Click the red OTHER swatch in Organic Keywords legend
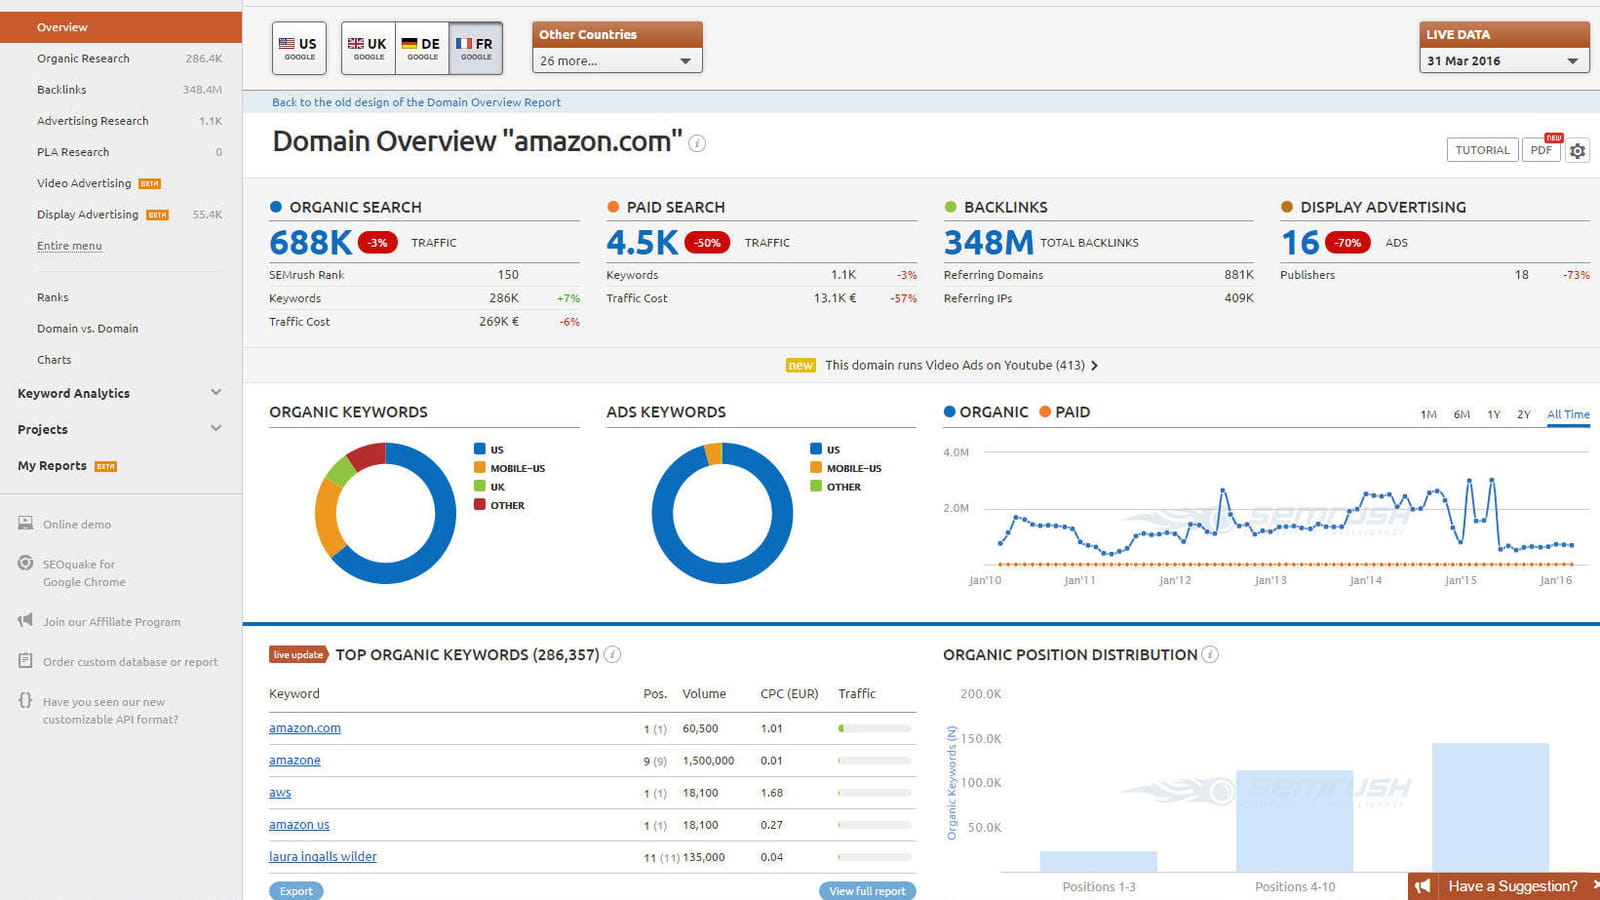The height and width of the screenshot is (900, 1600). coord(480,505)
